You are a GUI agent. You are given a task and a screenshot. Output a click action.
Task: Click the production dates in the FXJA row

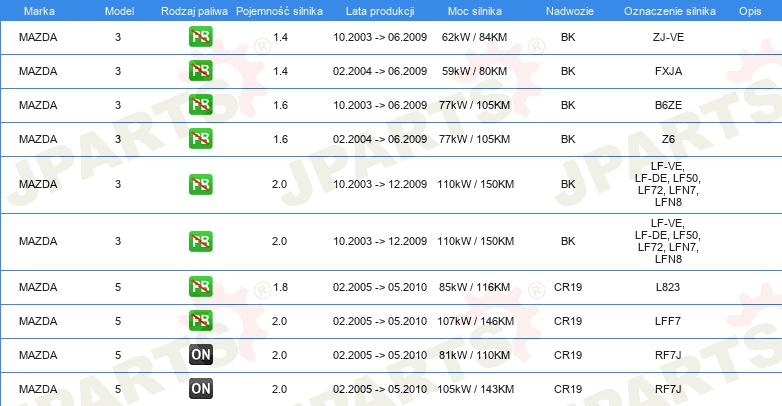pyautogui.click(x=380, y=71)
